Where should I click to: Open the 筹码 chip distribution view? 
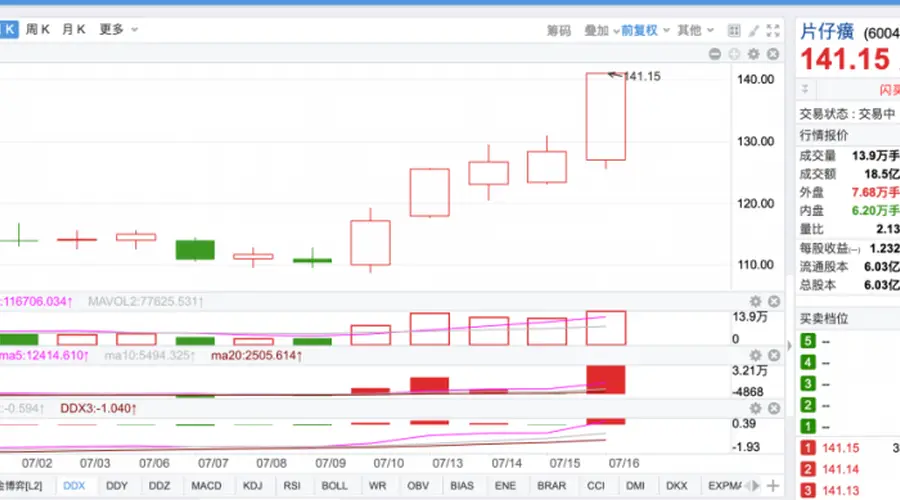558,30
